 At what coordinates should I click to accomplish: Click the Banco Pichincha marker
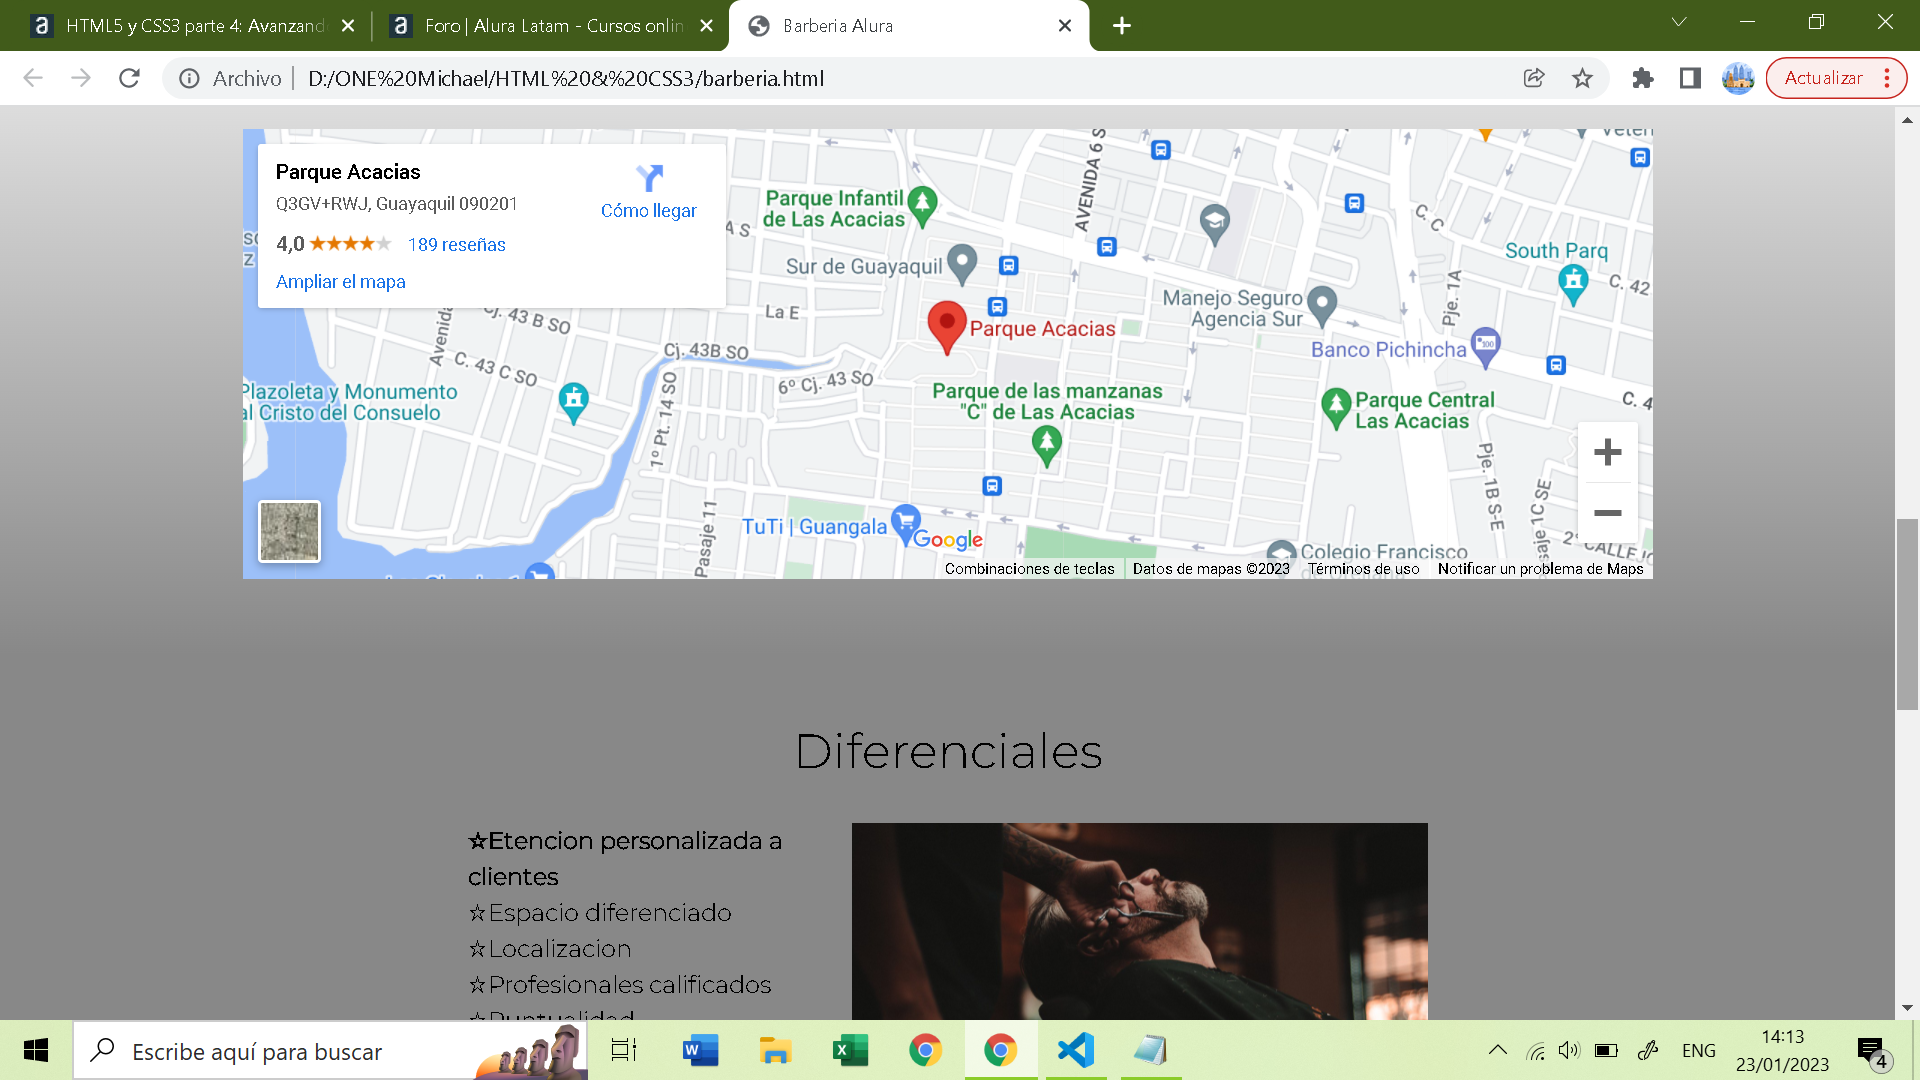tap(1485, 346)
